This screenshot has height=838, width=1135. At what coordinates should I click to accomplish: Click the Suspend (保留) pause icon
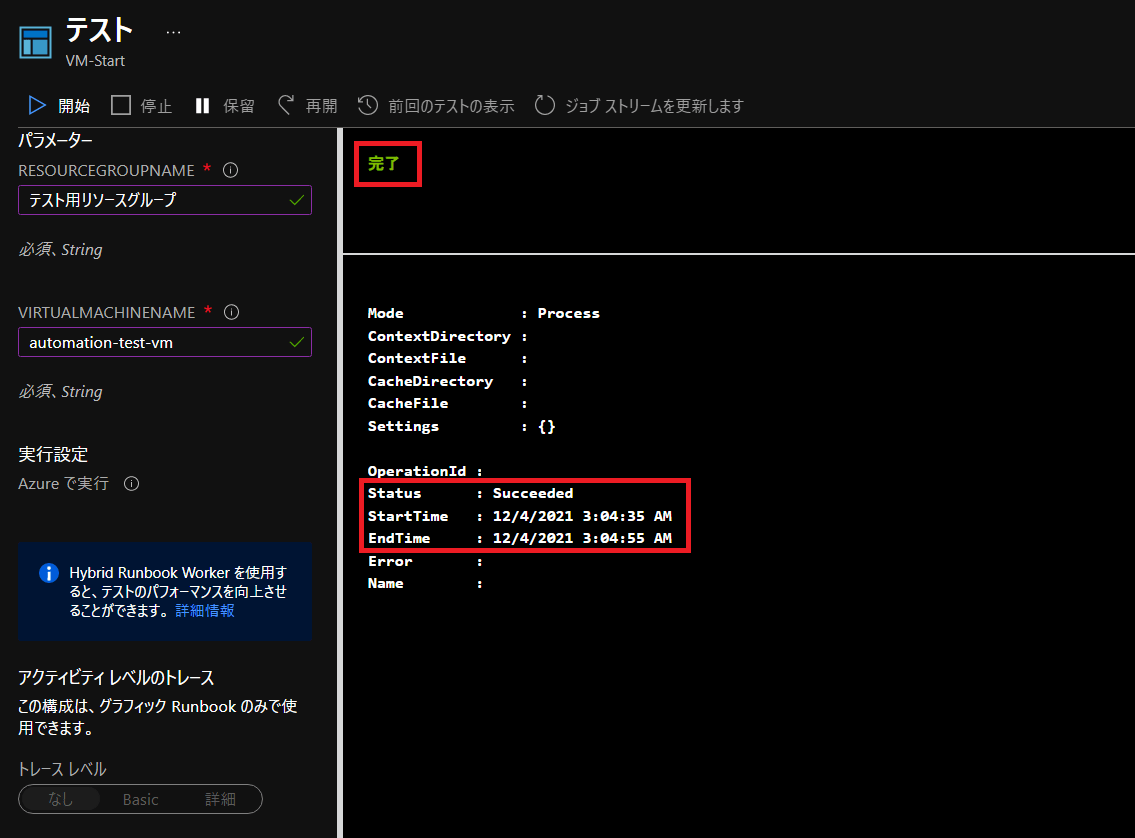(x=203, y=106)
